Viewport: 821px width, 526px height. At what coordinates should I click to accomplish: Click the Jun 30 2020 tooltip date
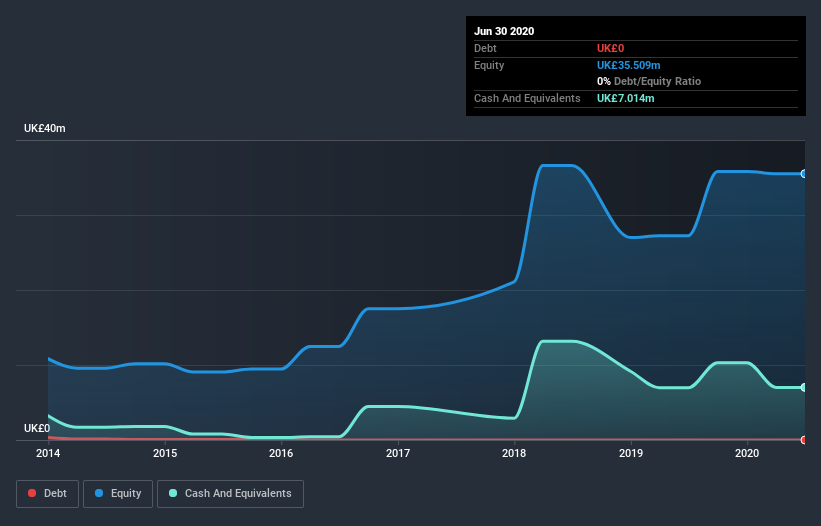[x=504, y=31]
